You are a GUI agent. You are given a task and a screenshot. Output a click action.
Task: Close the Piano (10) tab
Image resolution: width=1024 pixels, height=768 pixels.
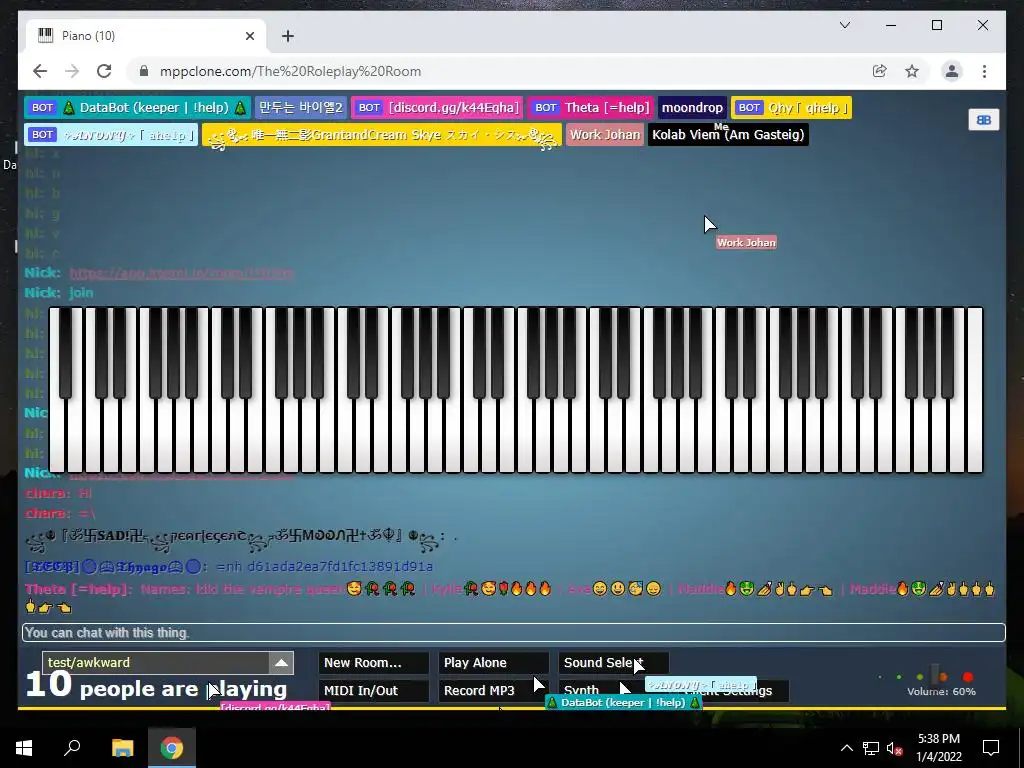(249, 36)
